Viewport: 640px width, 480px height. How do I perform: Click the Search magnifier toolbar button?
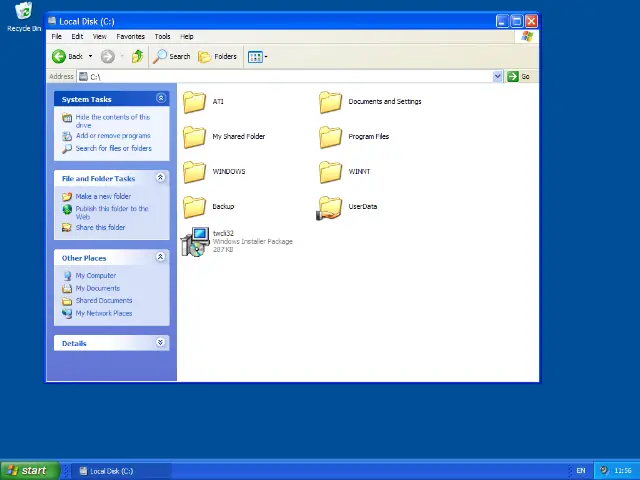[171, 56]
